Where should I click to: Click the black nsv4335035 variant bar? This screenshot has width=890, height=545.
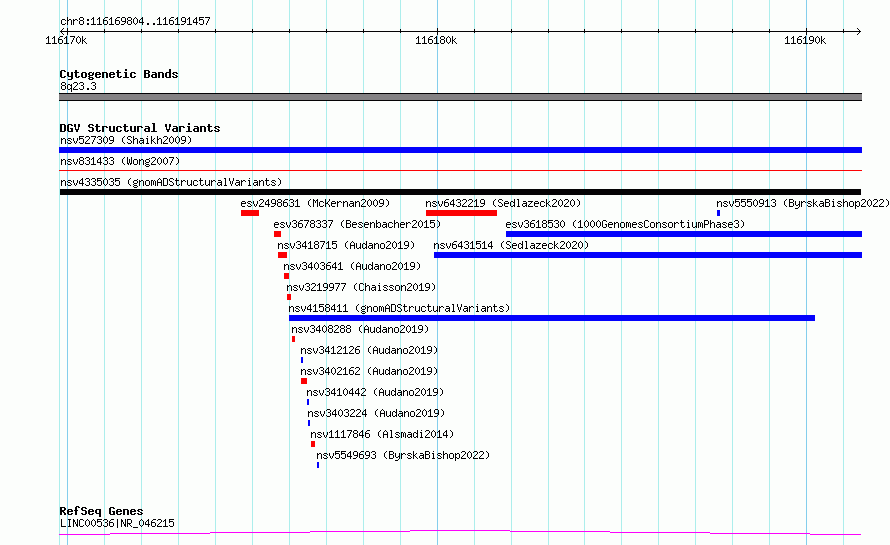coord(460,192)
